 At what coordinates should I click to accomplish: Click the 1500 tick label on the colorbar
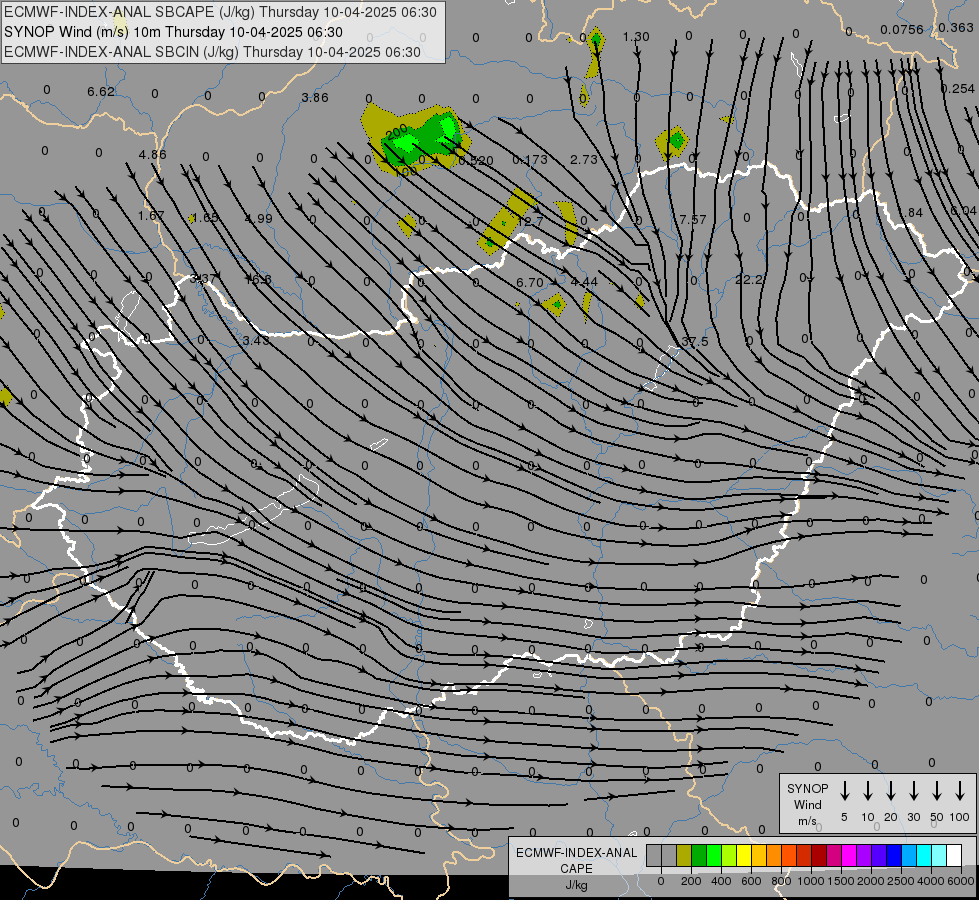pos(840,881)
